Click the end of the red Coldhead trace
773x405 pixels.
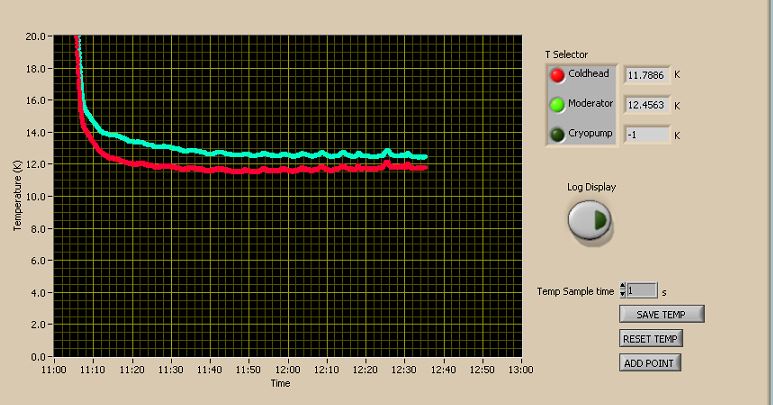pos(425,168)
